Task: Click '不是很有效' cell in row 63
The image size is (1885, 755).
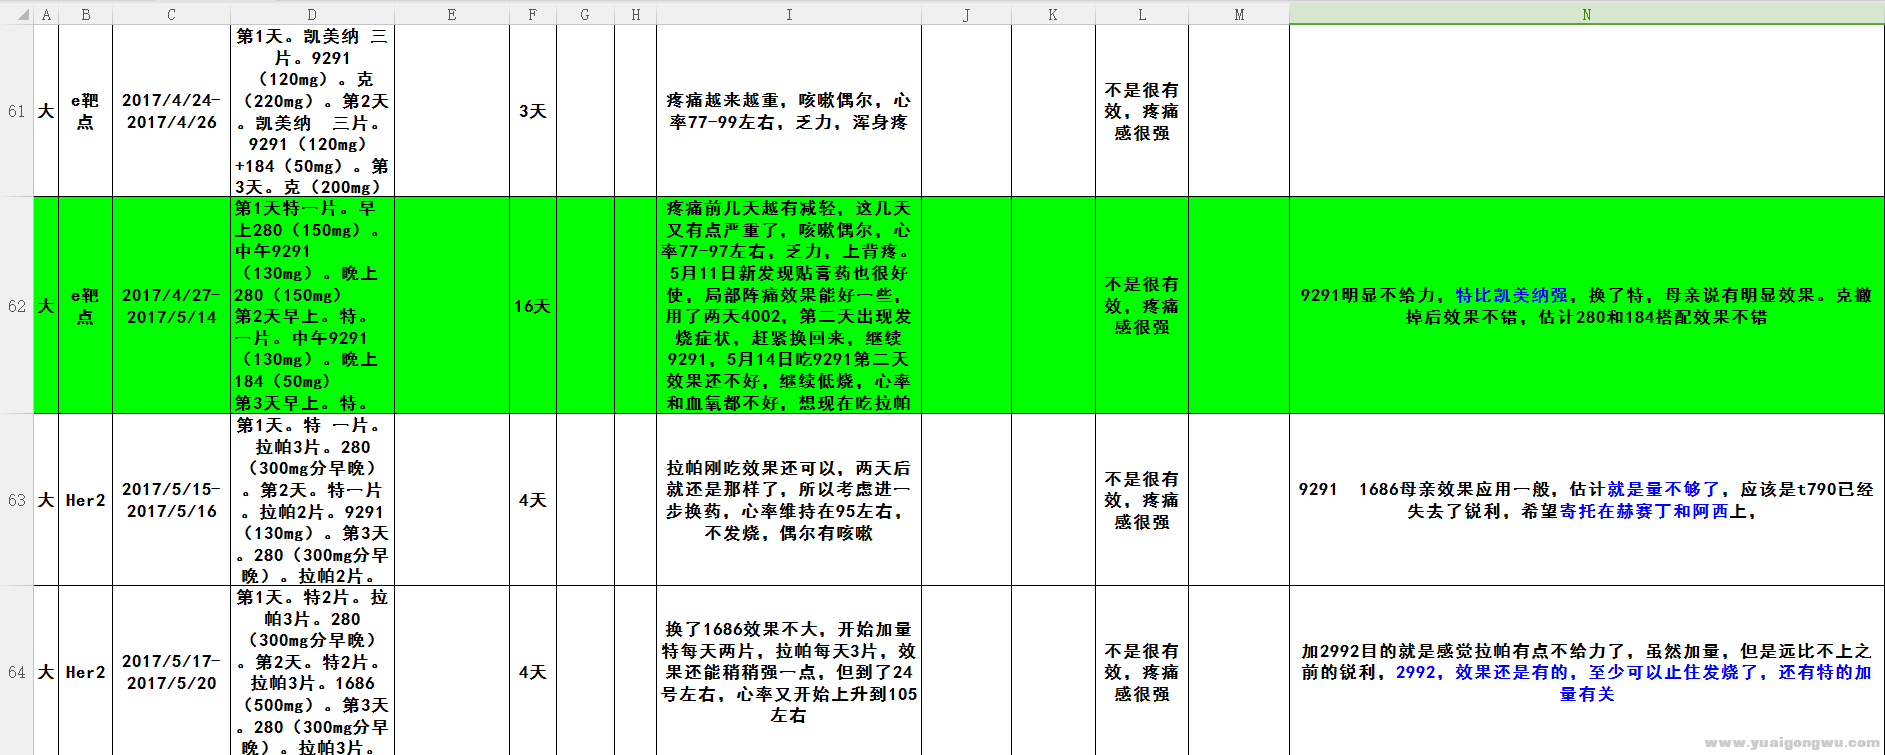Action: coord(1142,500)
